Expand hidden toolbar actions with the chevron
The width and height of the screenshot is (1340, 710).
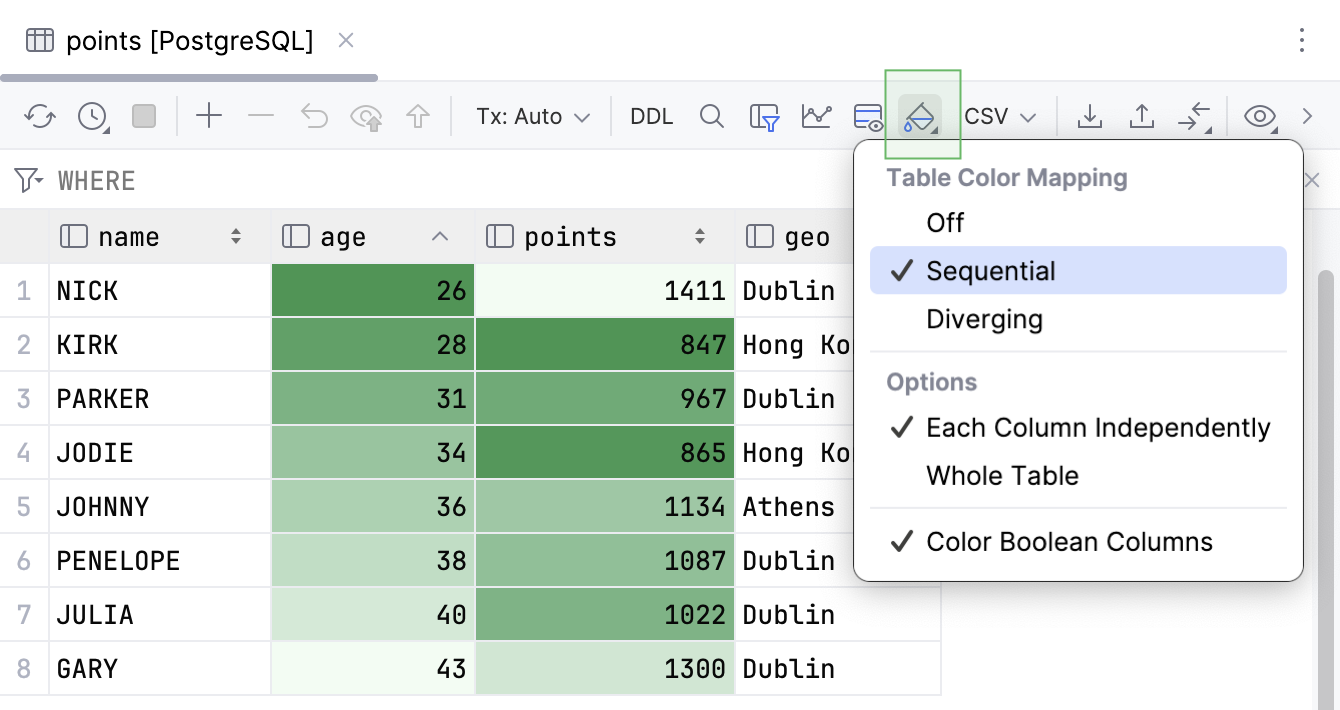(x=1308, y=115)
